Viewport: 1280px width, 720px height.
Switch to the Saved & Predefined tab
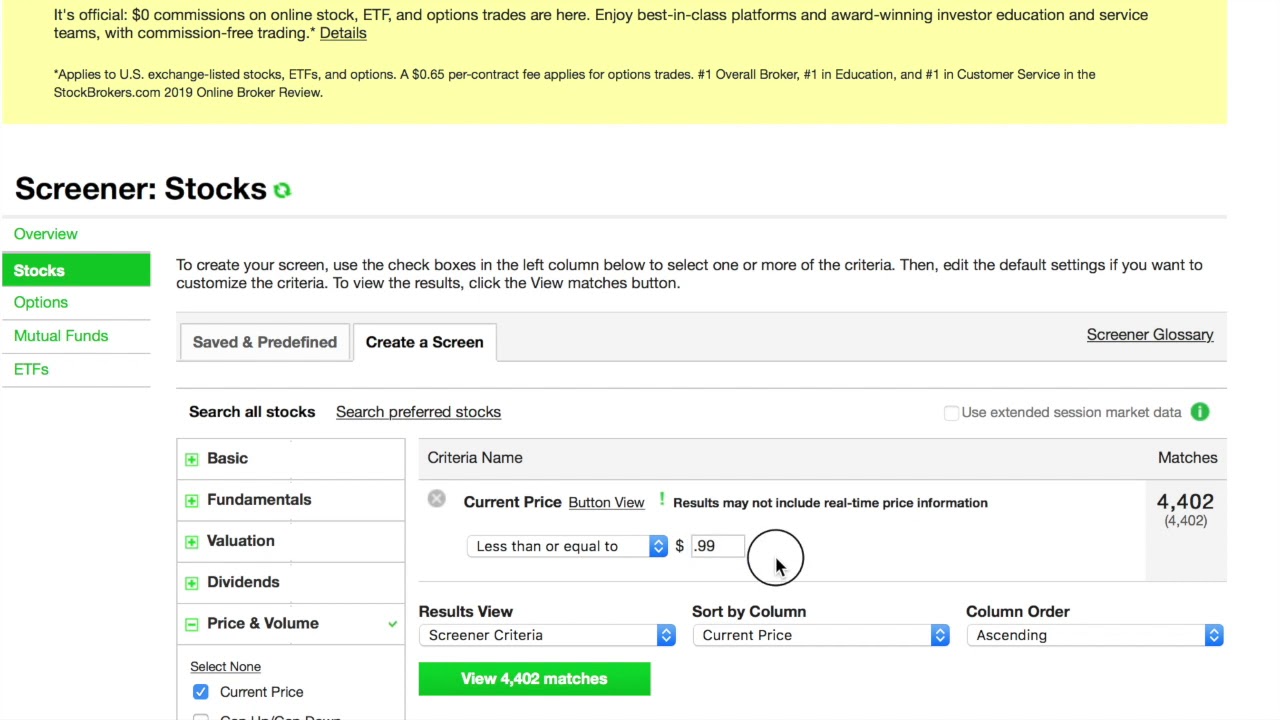pyautogui.click(x=264, y=342)
